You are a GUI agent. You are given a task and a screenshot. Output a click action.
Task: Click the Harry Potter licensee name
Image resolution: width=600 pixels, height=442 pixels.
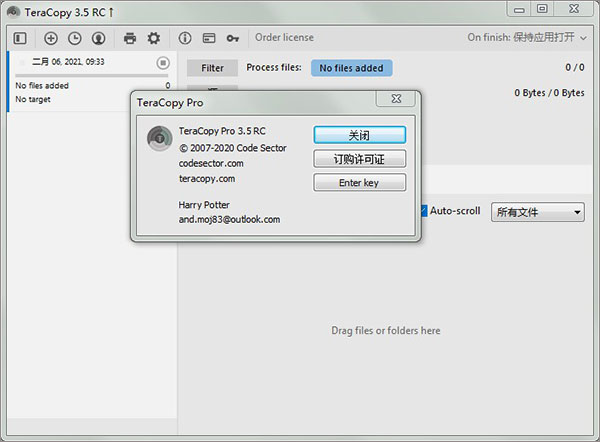(204, 205)
